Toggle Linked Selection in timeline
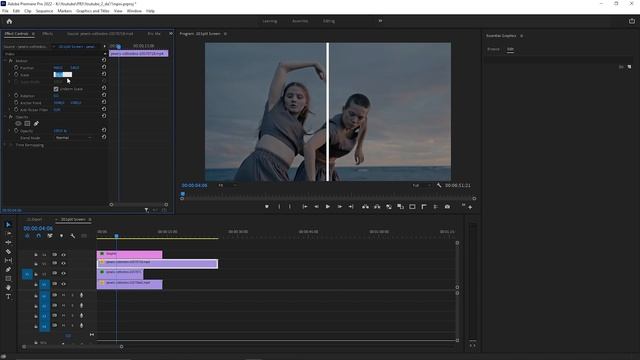The image size is (640, 360). click(x=50, y=236)
